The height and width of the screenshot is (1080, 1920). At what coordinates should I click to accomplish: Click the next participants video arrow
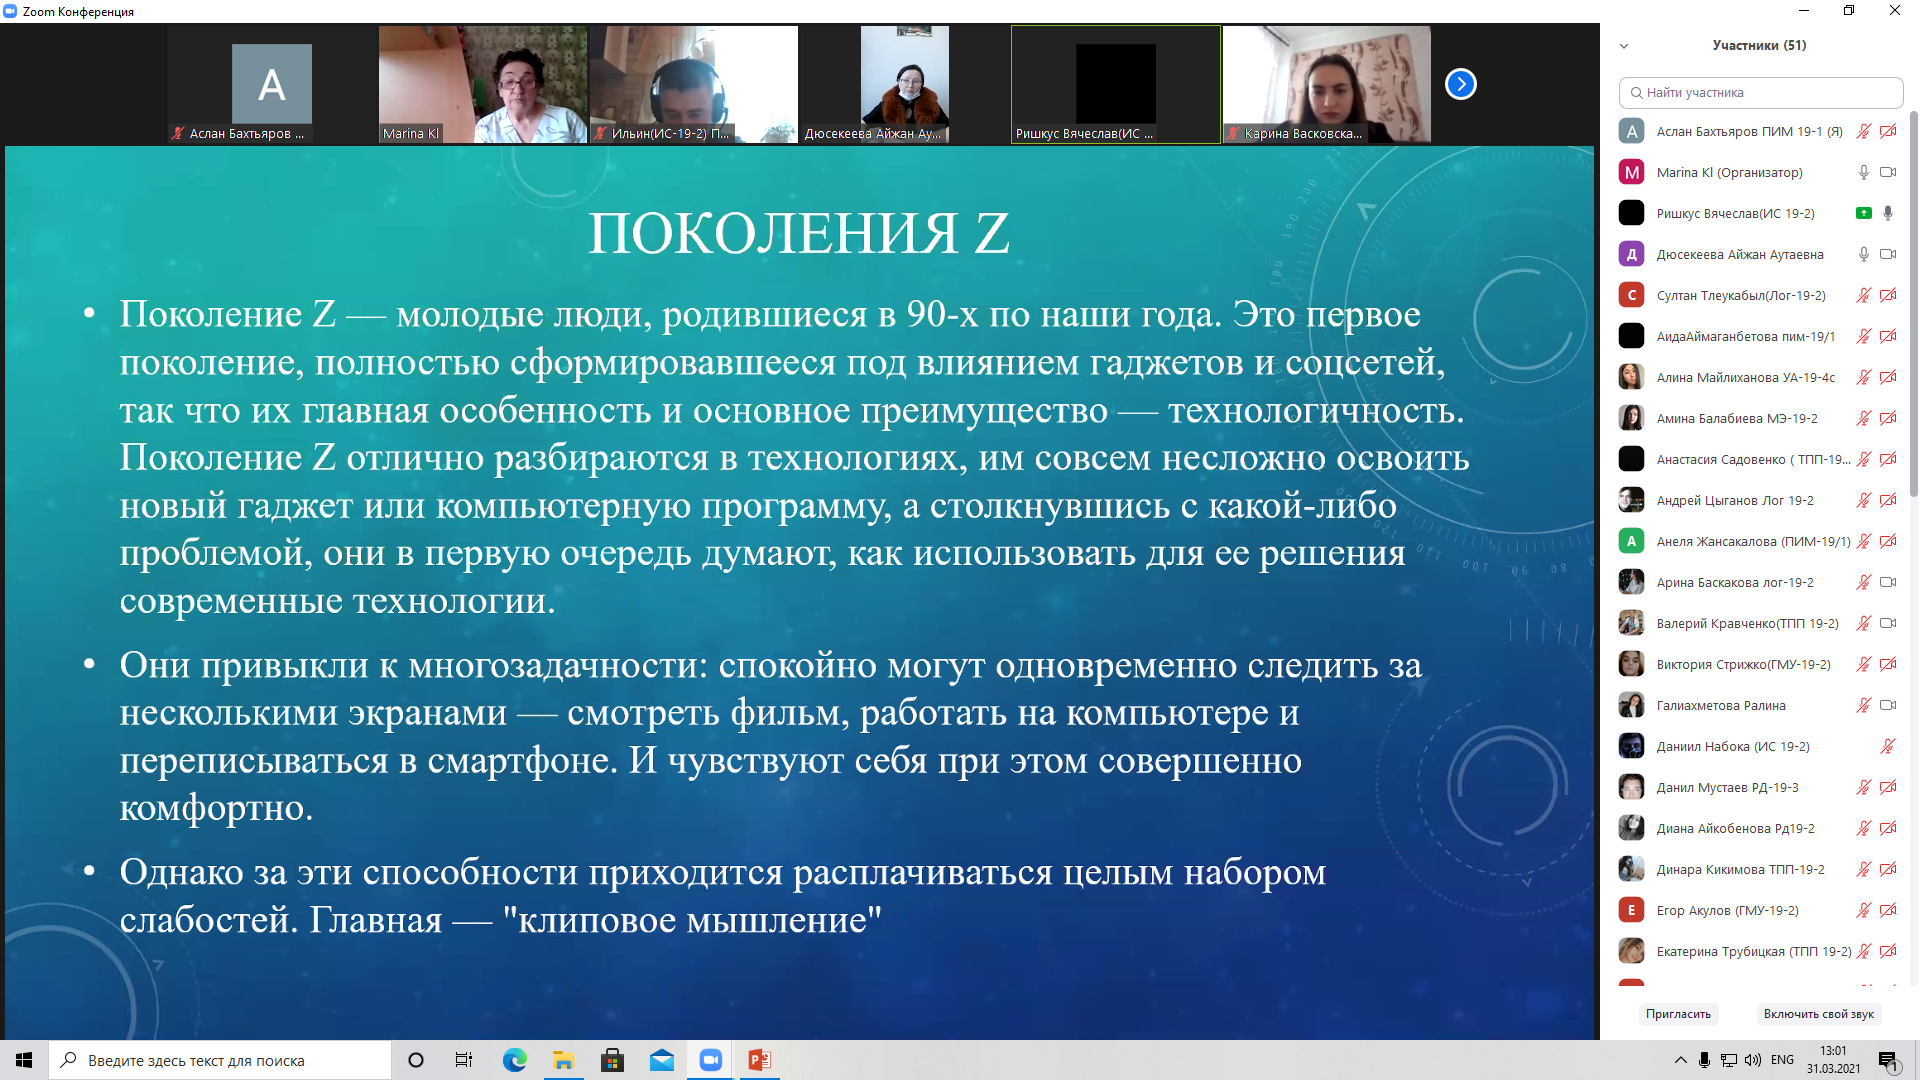click(1460, 84)
